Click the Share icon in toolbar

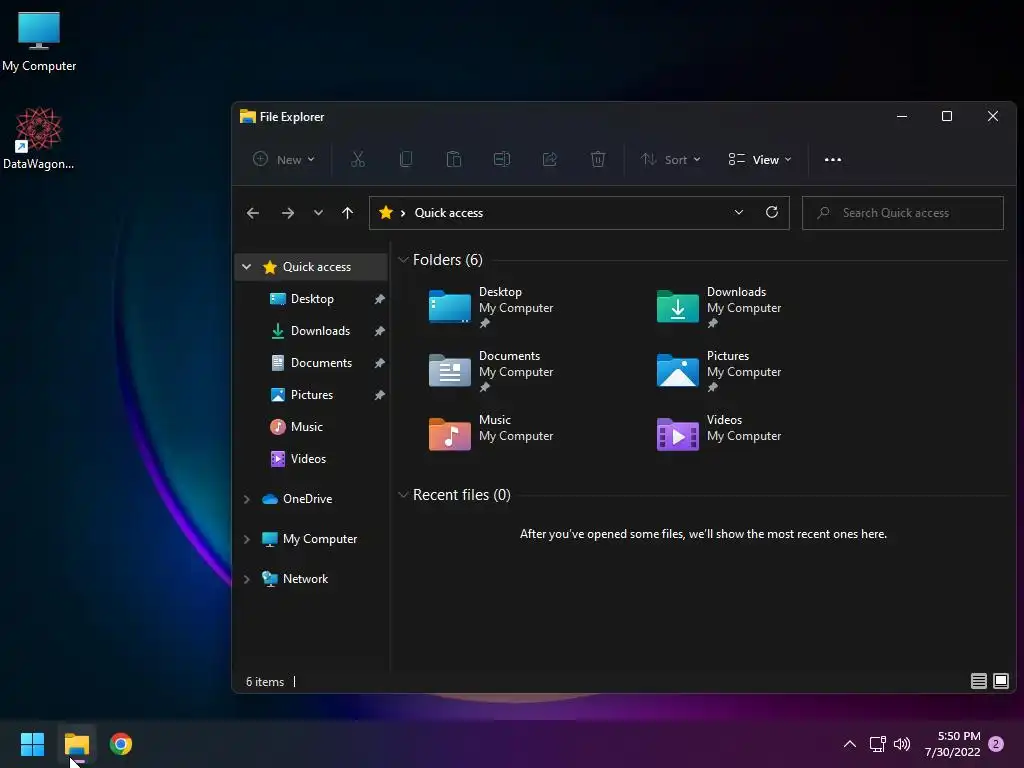550,159
